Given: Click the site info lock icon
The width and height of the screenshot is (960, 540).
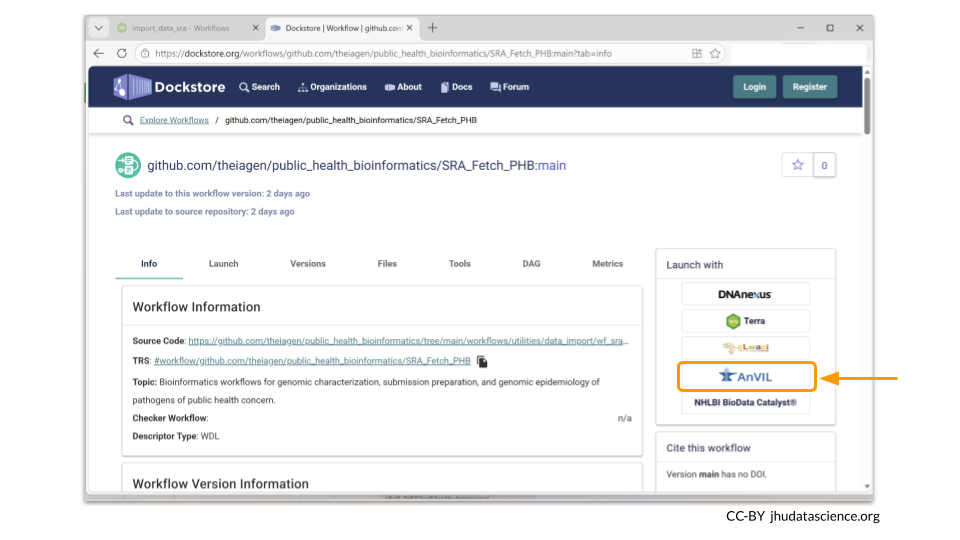Looking at the screenshot, I should coord(145,53).
